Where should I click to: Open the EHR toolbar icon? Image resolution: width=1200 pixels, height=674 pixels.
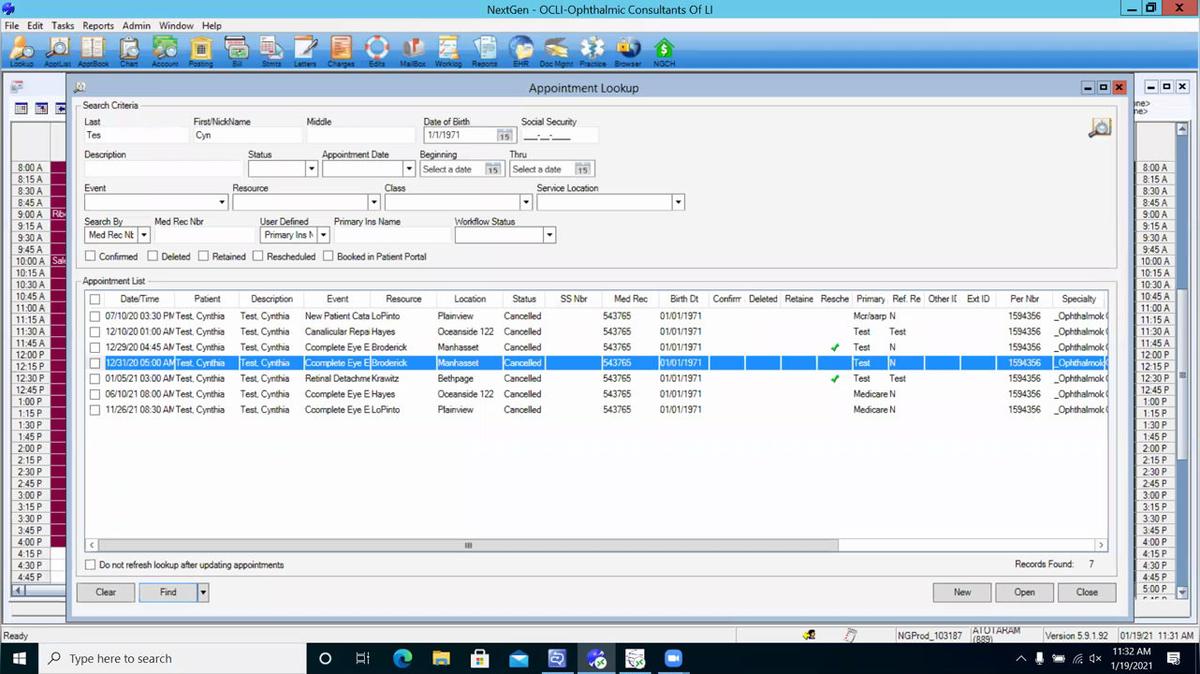(x=520, y=49)
